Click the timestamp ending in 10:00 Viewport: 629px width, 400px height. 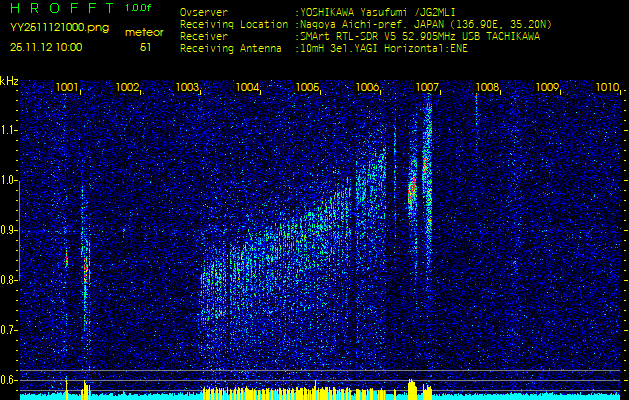coord(46,47)
